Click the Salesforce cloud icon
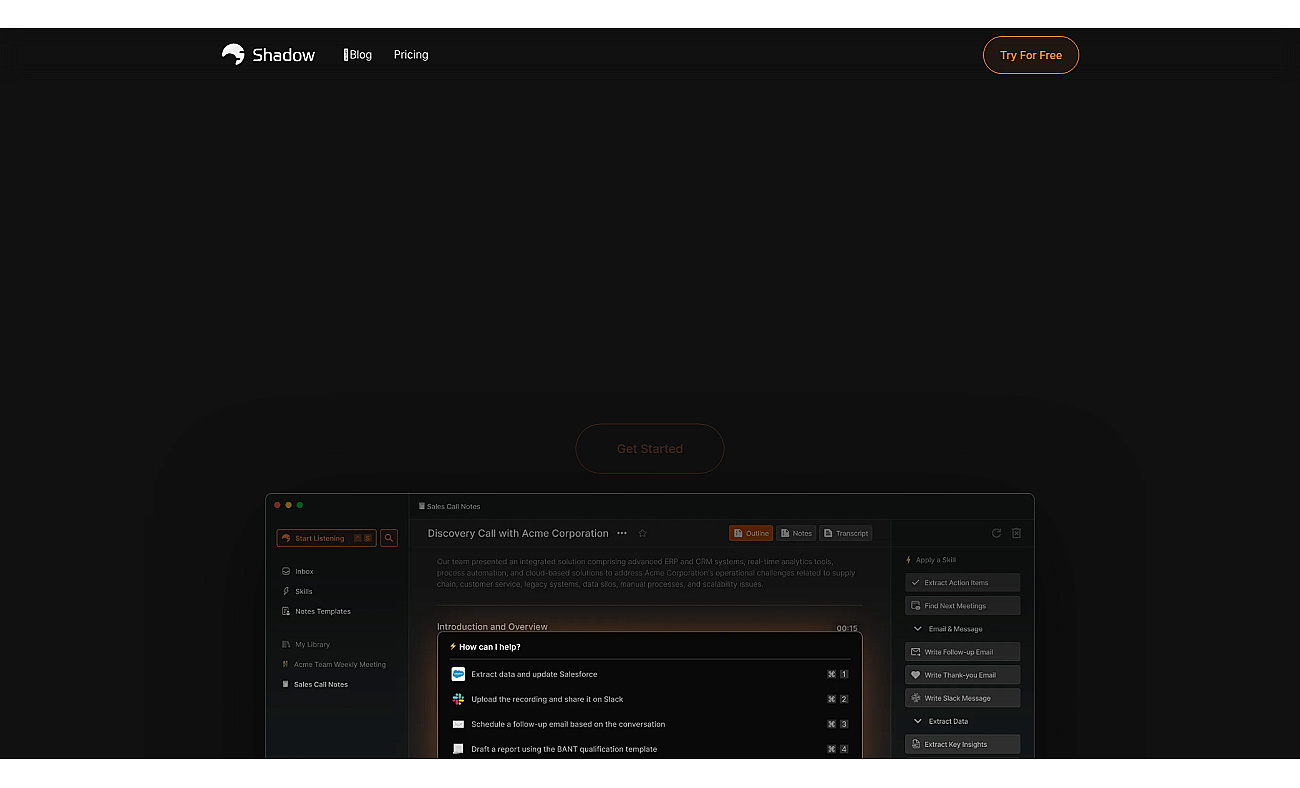1300x788 pixels. 458,674
